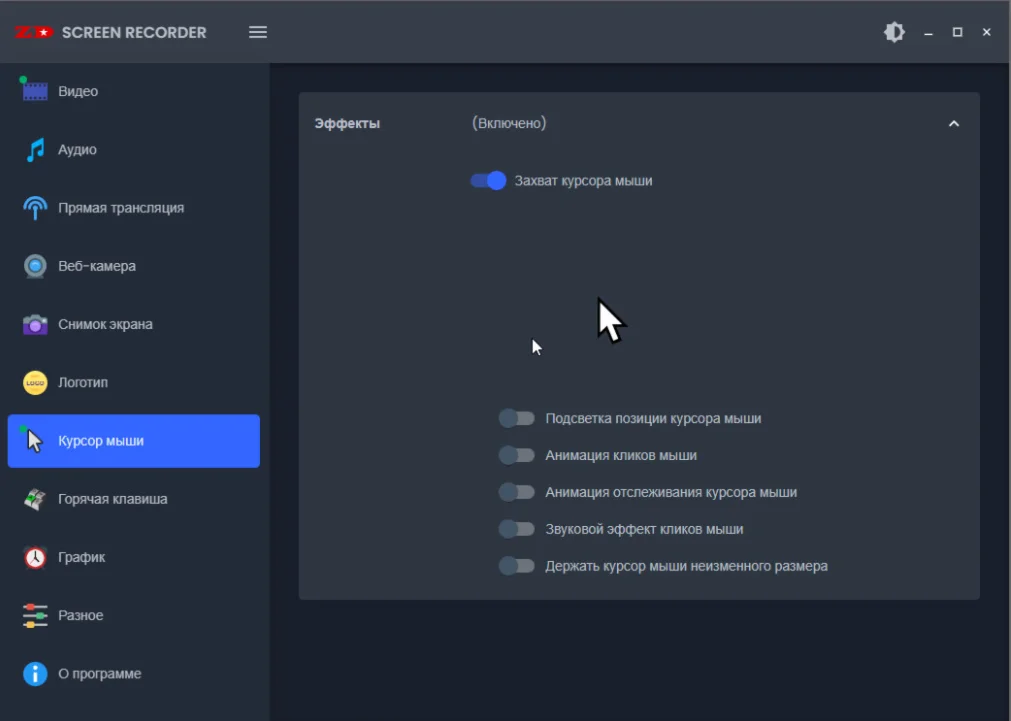Click the mouse cursor arrow icon in sidebar
Screen dimensions: 1011x721
tap(34, 440)
